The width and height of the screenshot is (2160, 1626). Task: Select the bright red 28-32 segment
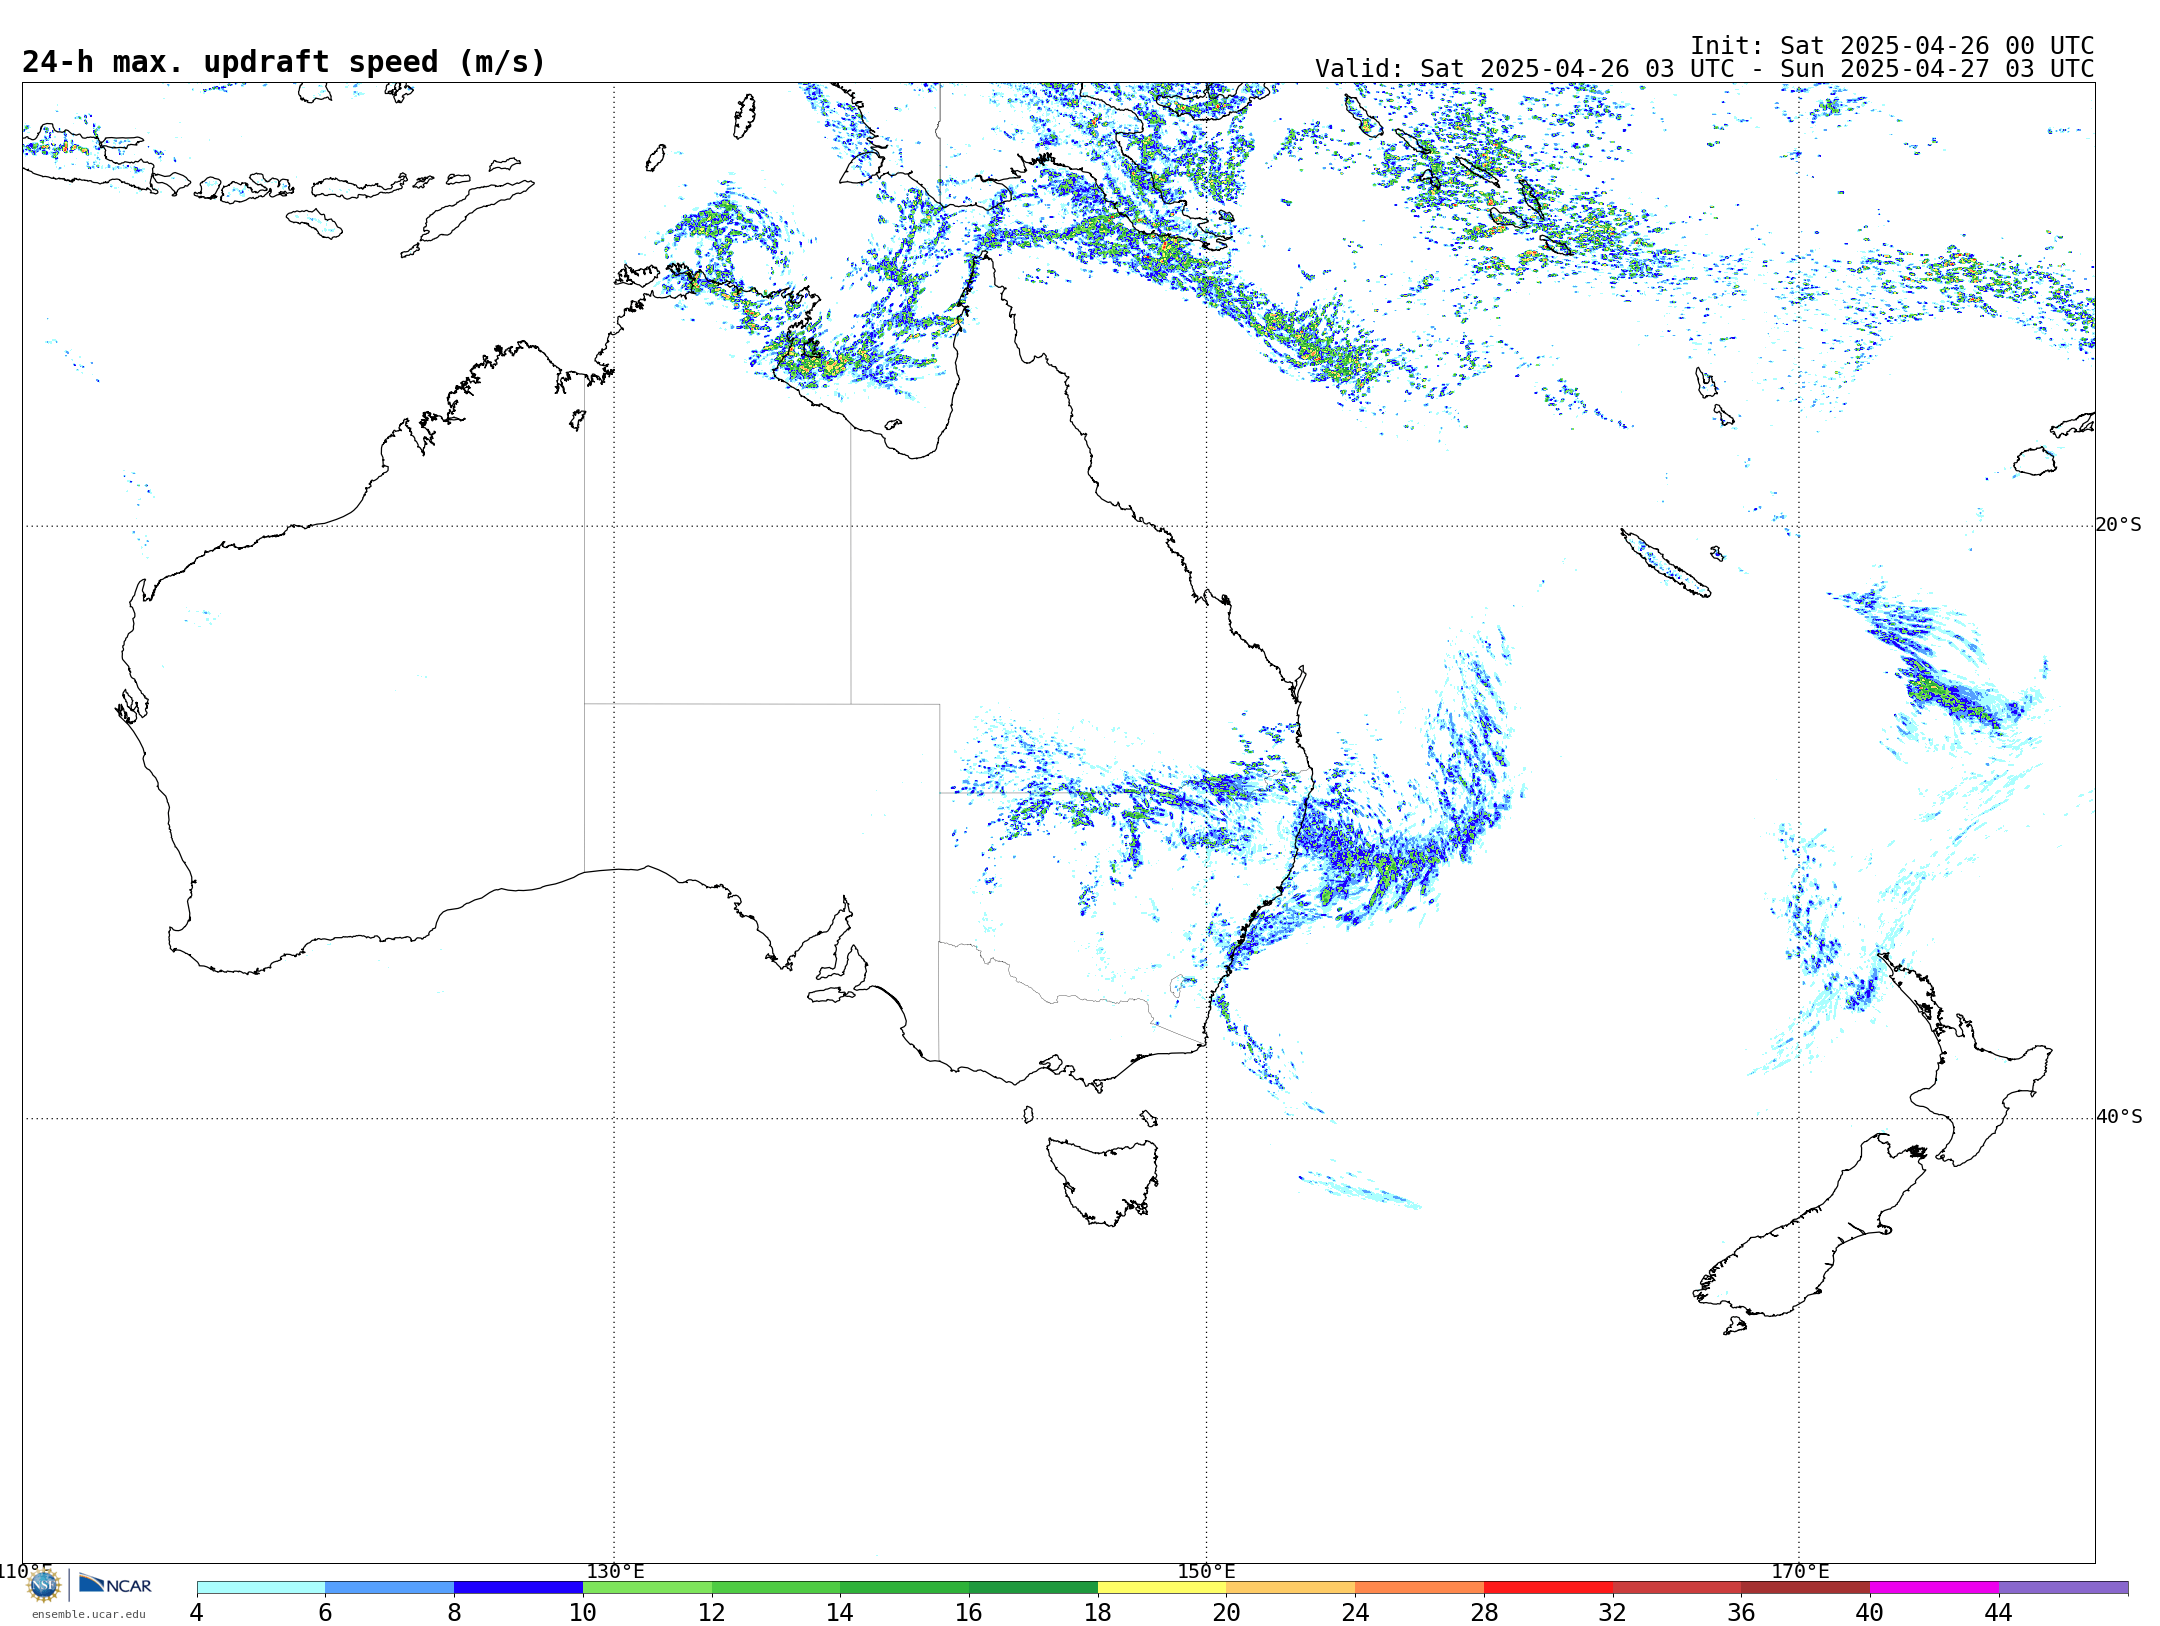click(1548, 1588)
